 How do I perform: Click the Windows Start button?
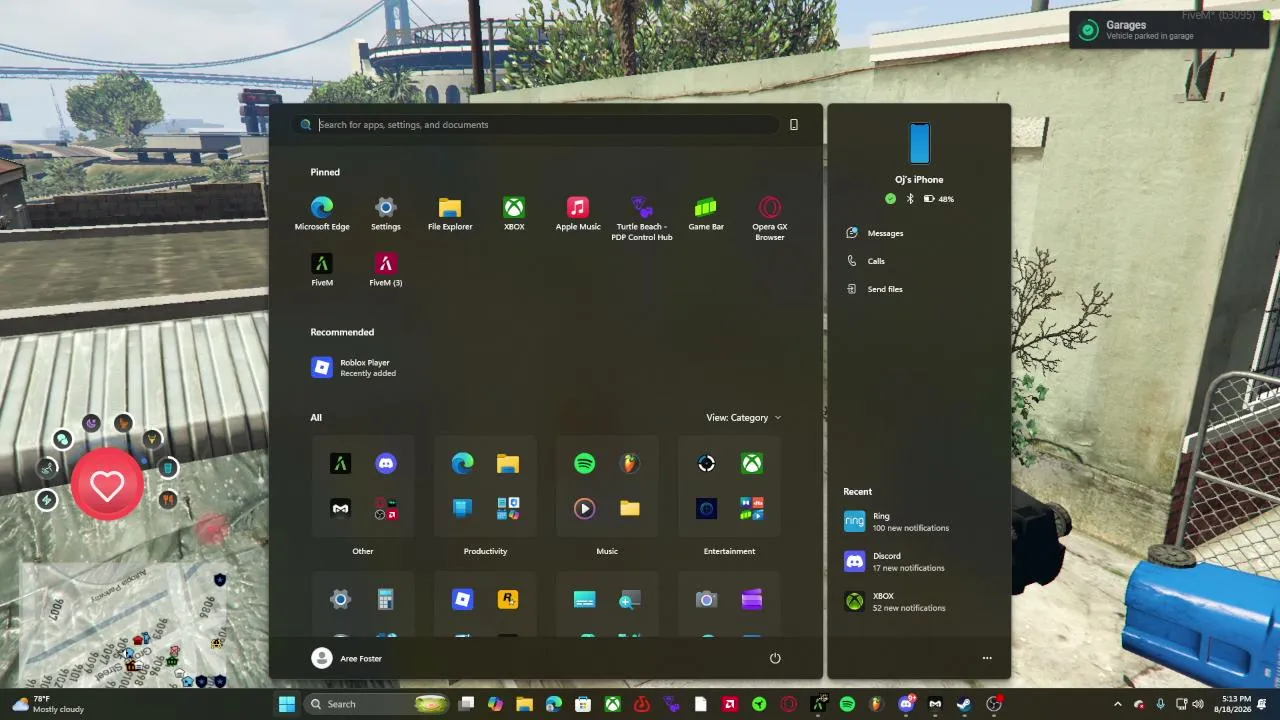click(x=287, y=704)
